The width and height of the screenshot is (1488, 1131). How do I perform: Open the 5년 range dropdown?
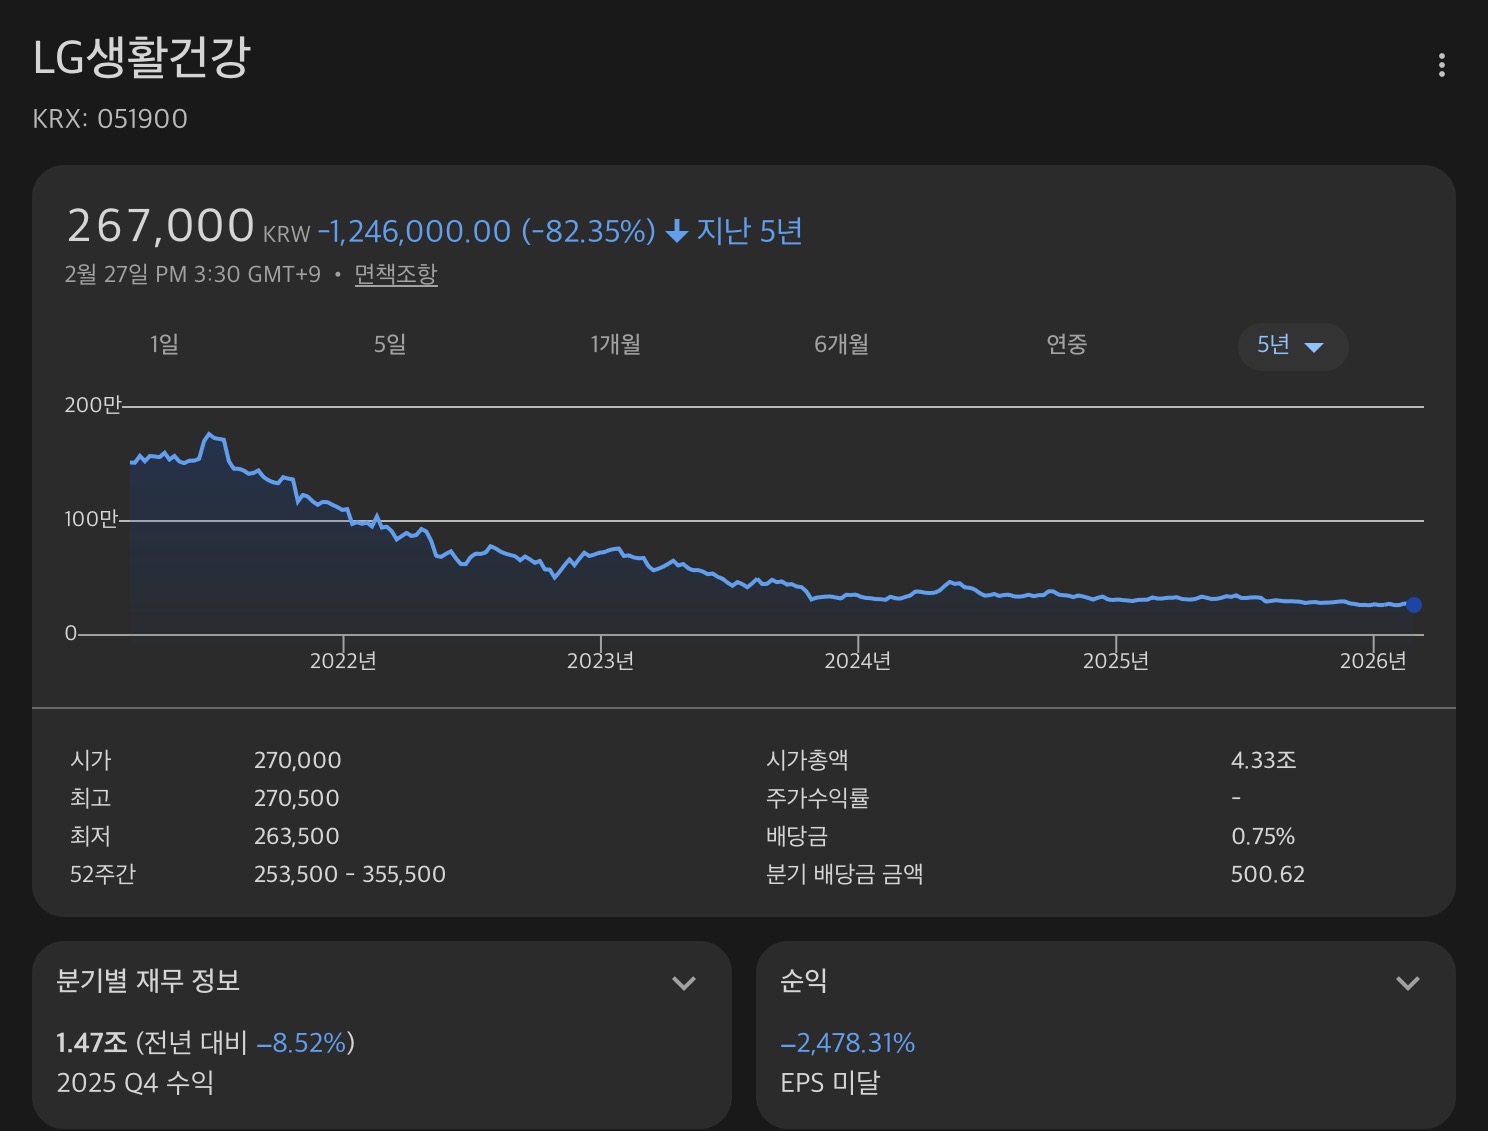1292,346
